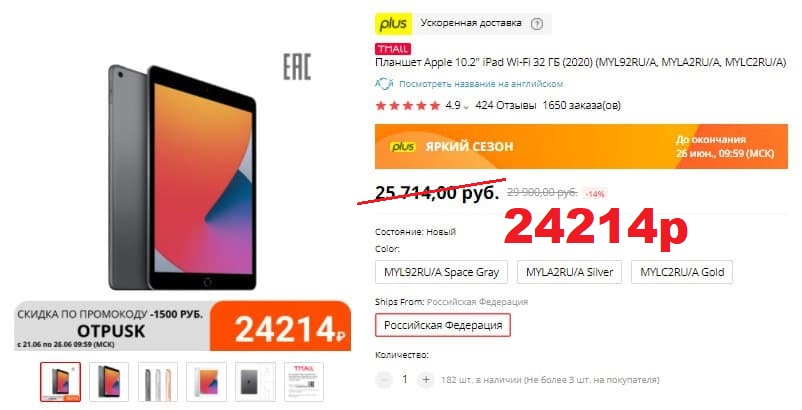802x410 pixels.
Task: Open the rating dropdown arrow next to 4.9
Action: (465, 107)
